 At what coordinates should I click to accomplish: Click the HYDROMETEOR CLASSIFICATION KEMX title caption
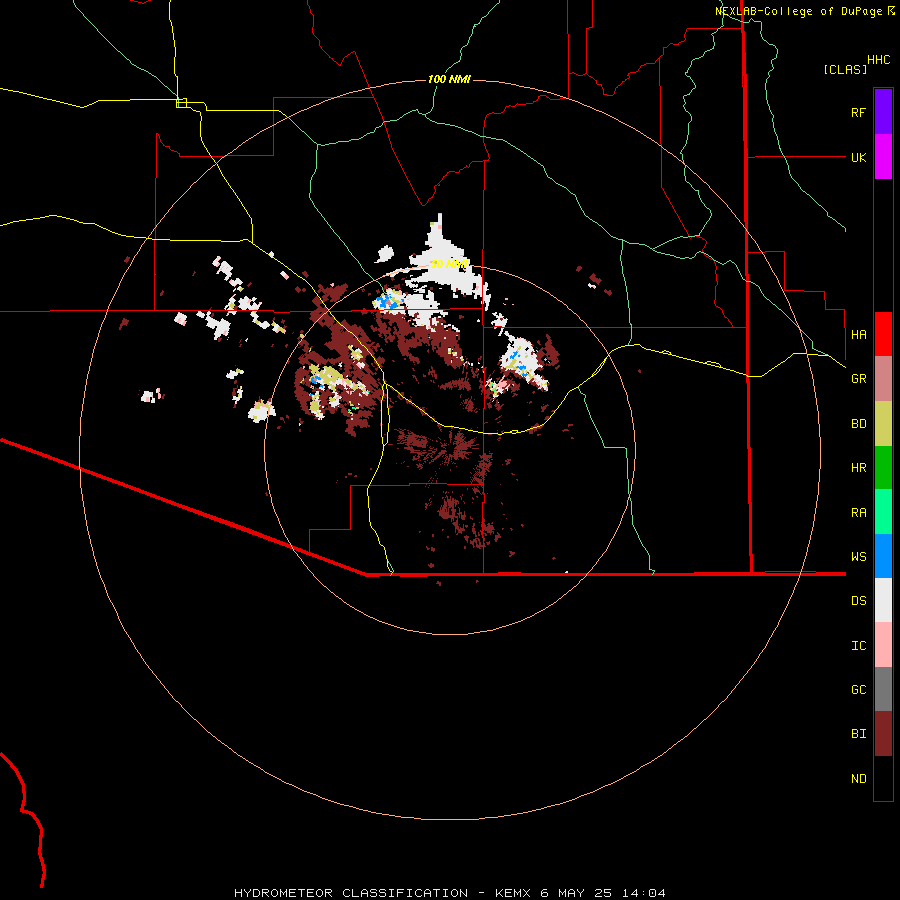coord(450,893)
